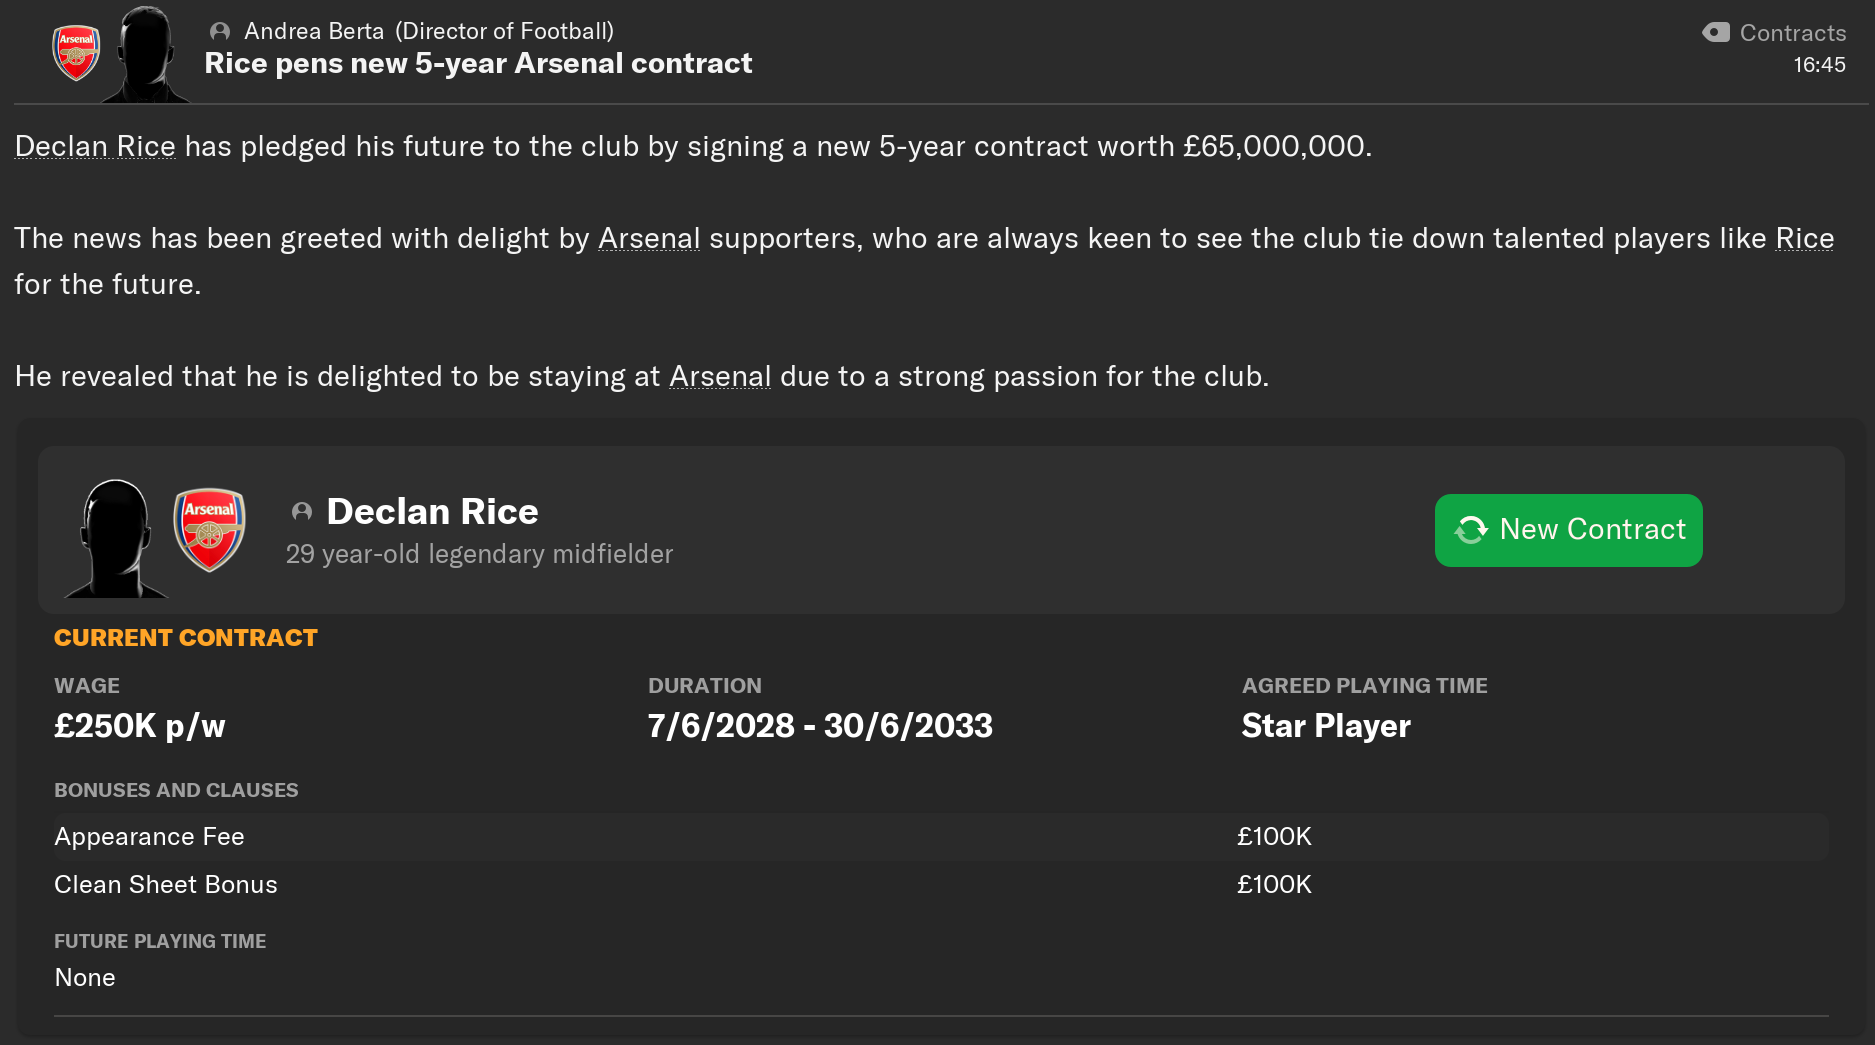Viewport: 1875px width, 1045px height.
Task: Click the £250K p/w wage value
Action: click(140, 726)
